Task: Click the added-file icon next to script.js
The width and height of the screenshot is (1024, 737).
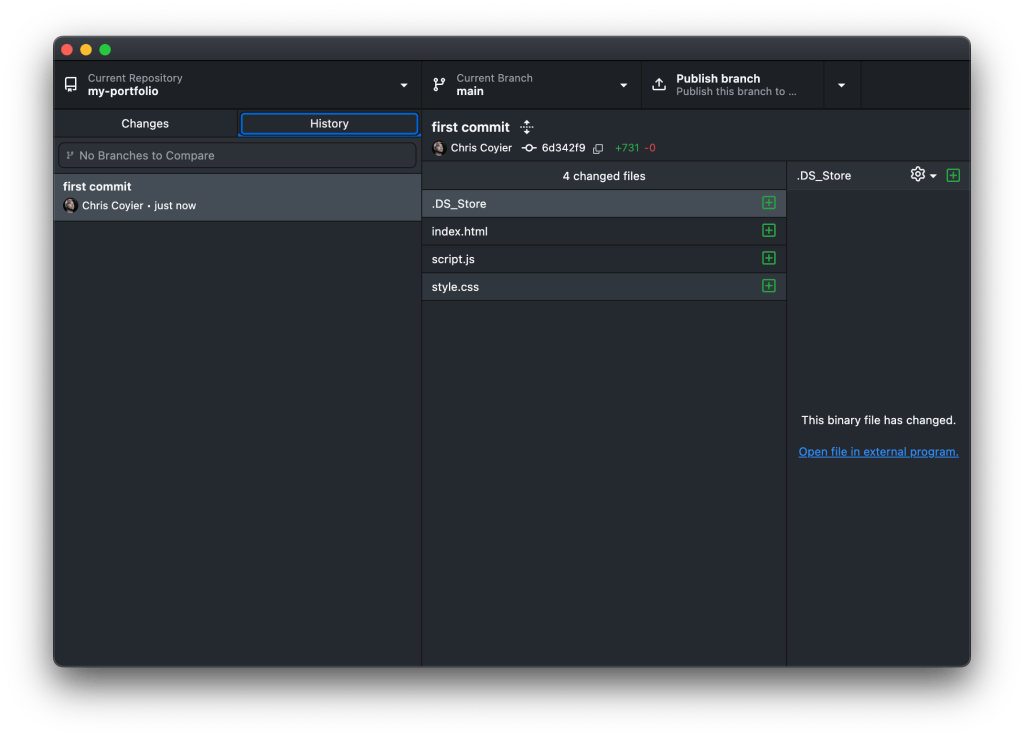Action: point(768,258)
